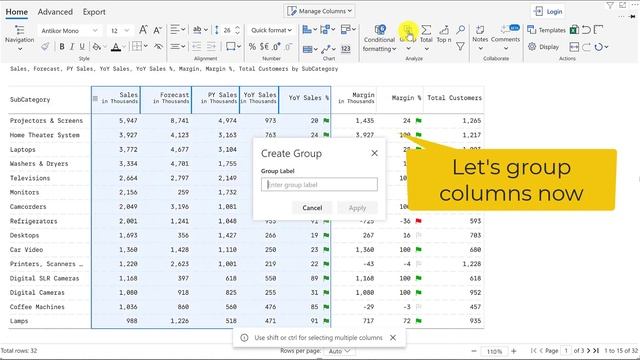Decrease font size with small A
Viewport: 640px width, 360px height.
tap(158, 30)
